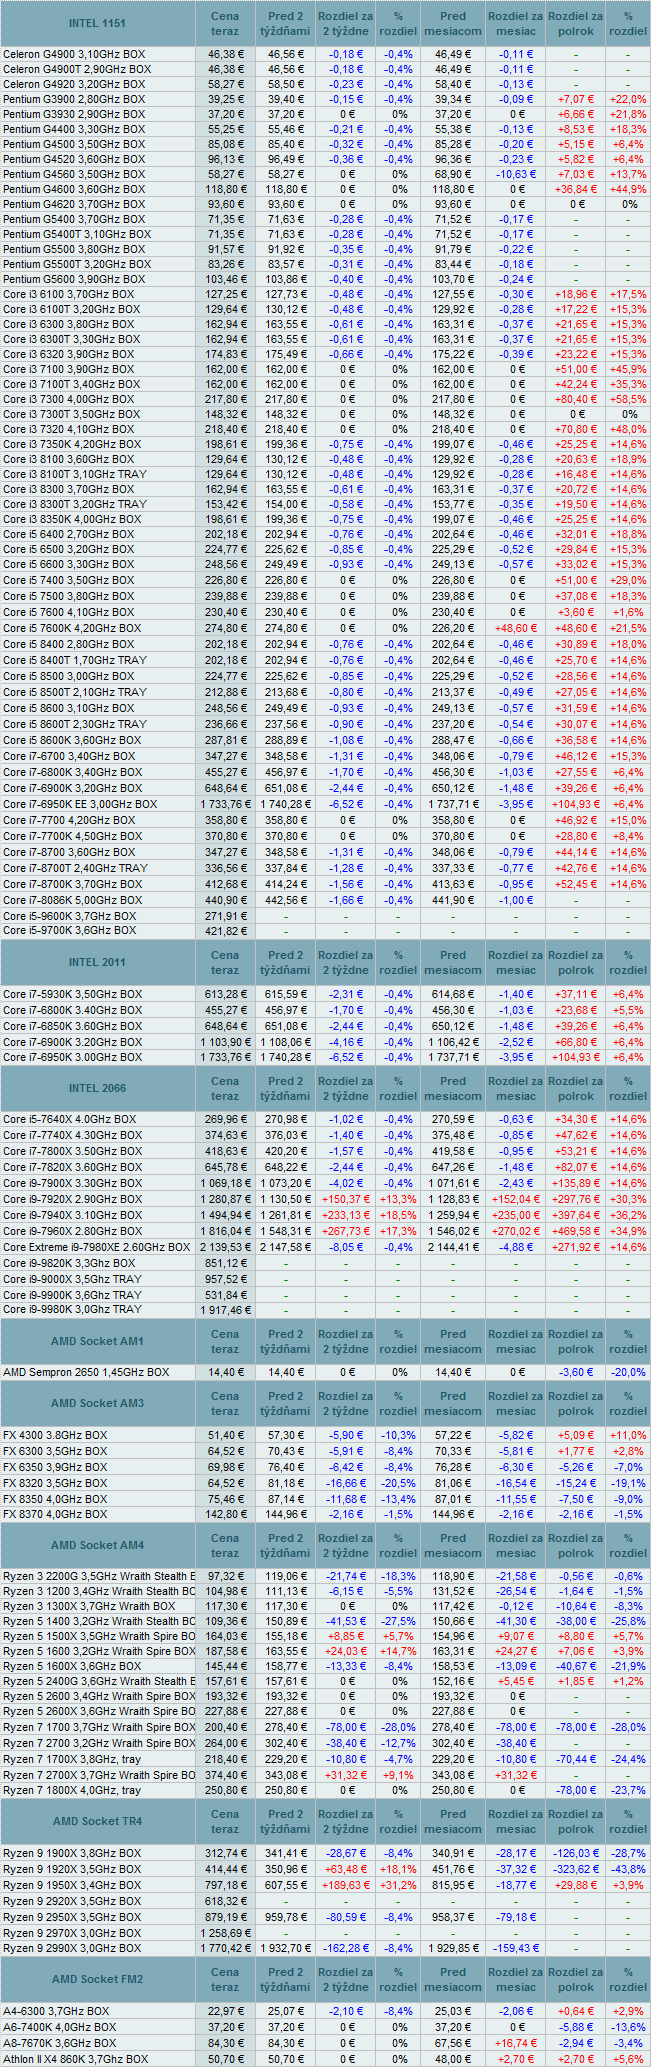The height and width of the screenshot is (2067, 651).
Task: Click 'Pred mesiacom' header in INTEL 2011 section
Action: tap(453, 962)
